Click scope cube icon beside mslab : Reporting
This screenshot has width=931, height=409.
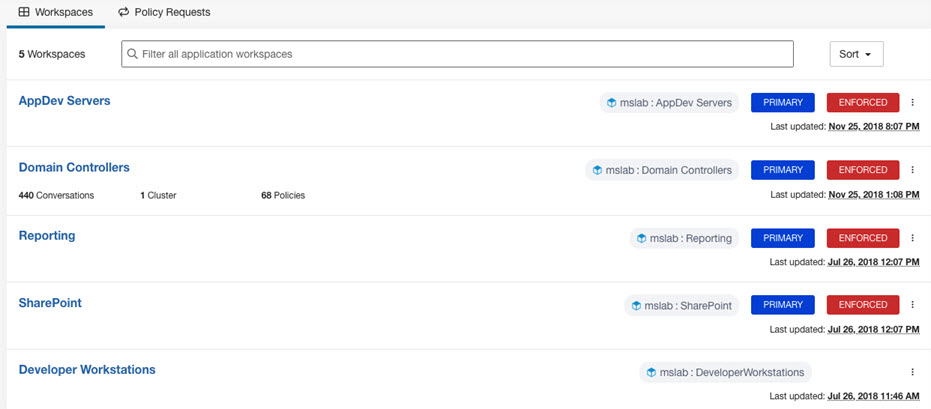[x=641, y=238]
